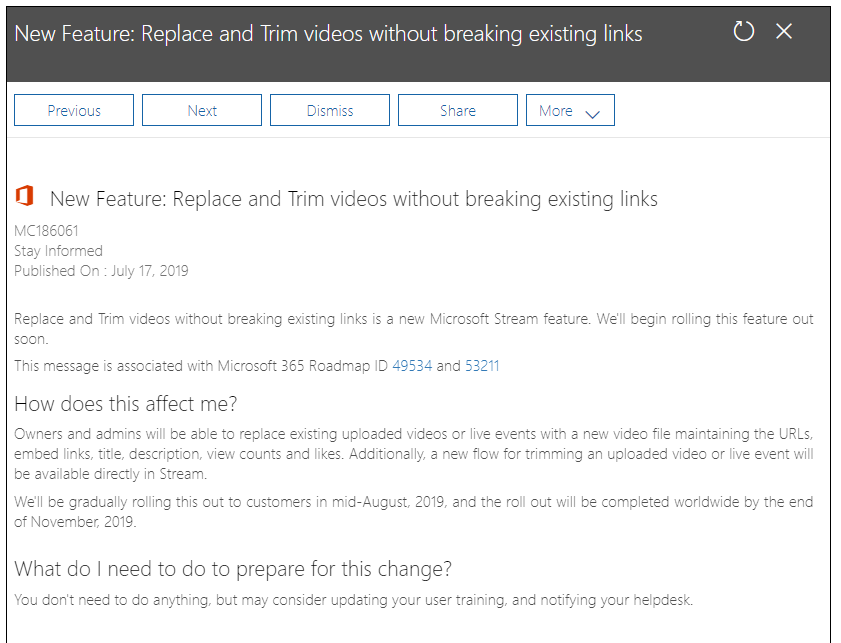Click the refresh icon in the dark banner

(743, 31)
